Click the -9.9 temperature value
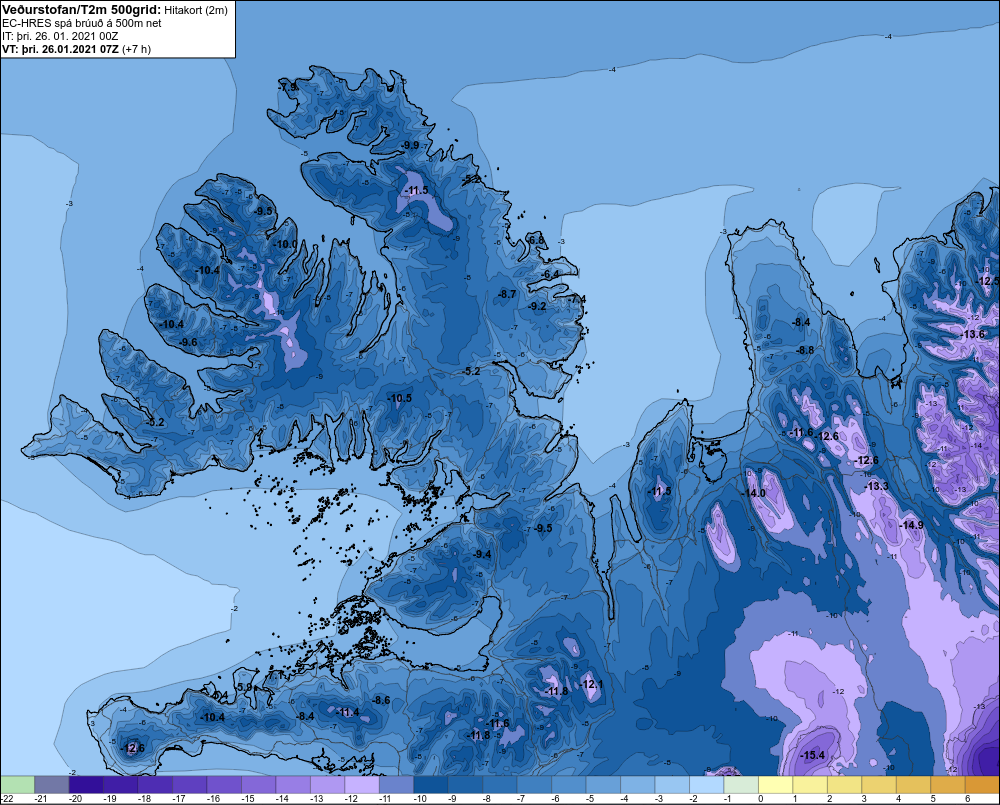Screen dimensions: 1000x805 click(x=411, y=145)
